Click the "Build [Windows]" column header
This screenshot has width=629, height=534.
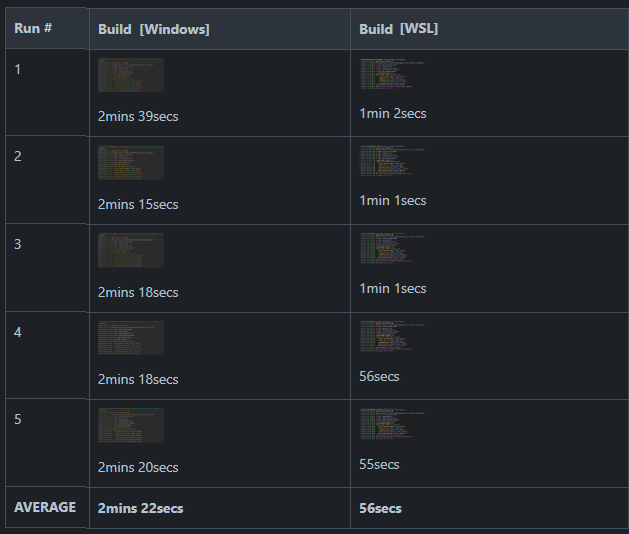[x=153, y=29]
